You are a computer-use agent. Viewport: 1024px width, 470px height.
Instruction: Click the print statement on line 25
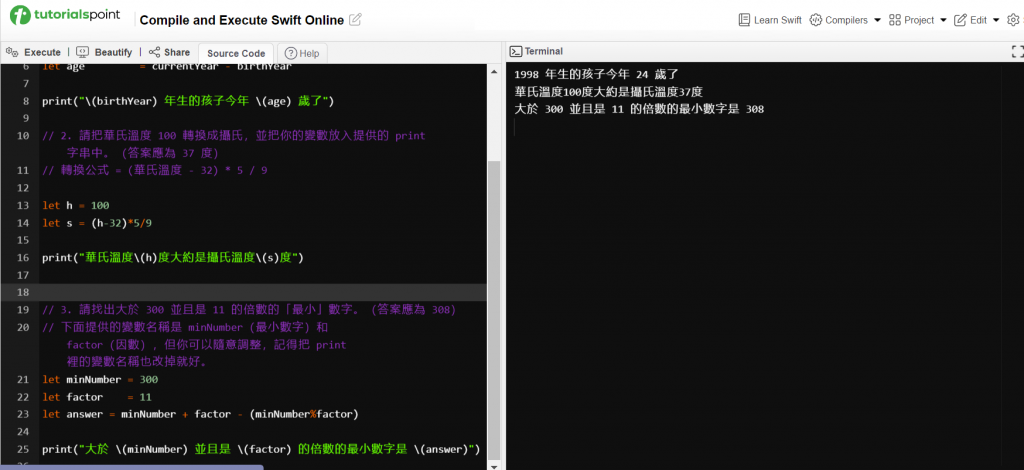[261, 450]
